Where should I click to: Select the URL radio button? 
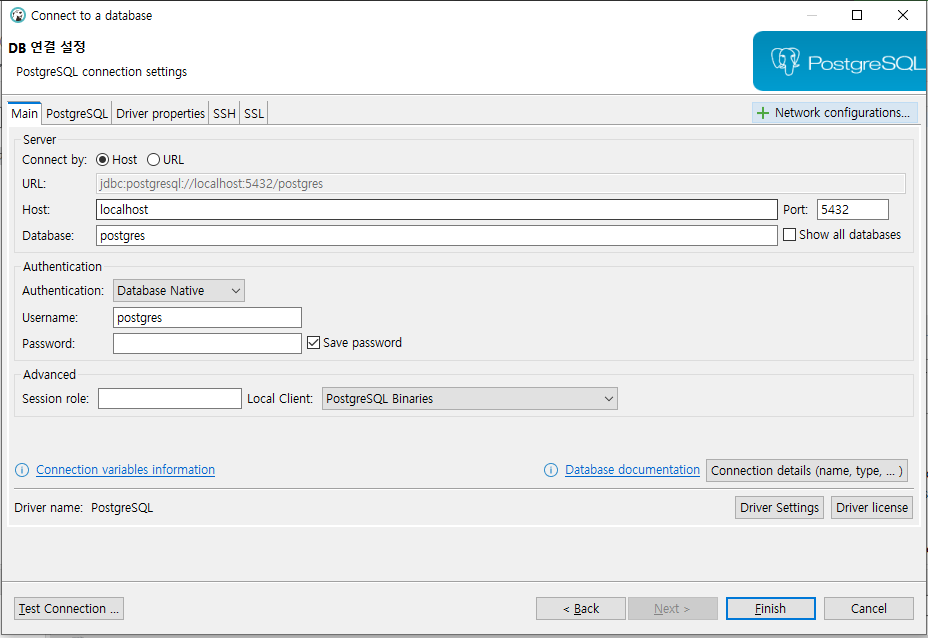coord(153,160)
